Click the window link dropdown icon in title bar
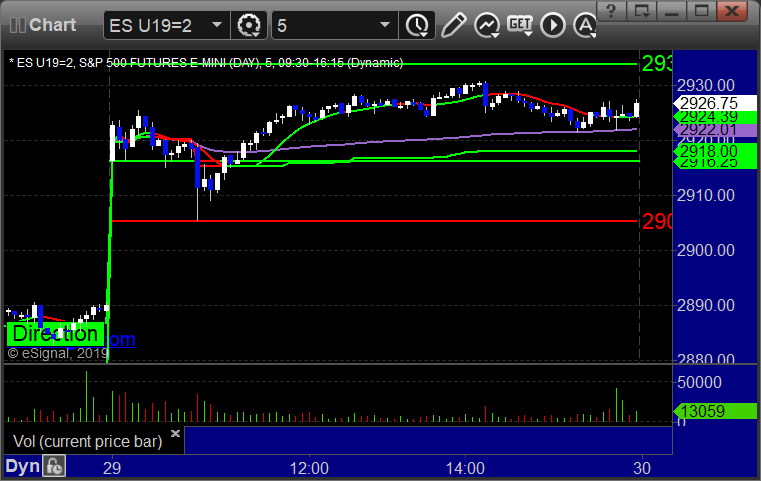761x481 pixels. point(642,10)
